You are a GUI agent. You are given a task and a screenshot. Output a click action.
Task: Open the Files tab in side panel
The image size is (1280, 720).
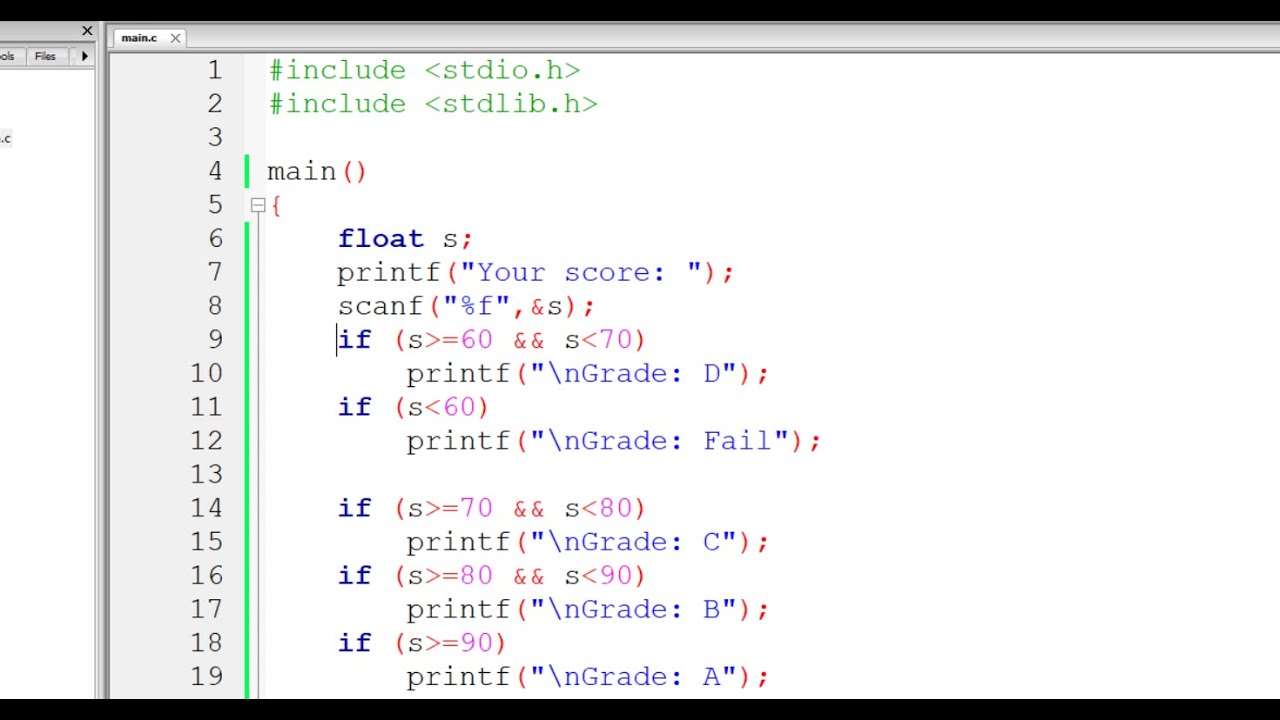45,56
